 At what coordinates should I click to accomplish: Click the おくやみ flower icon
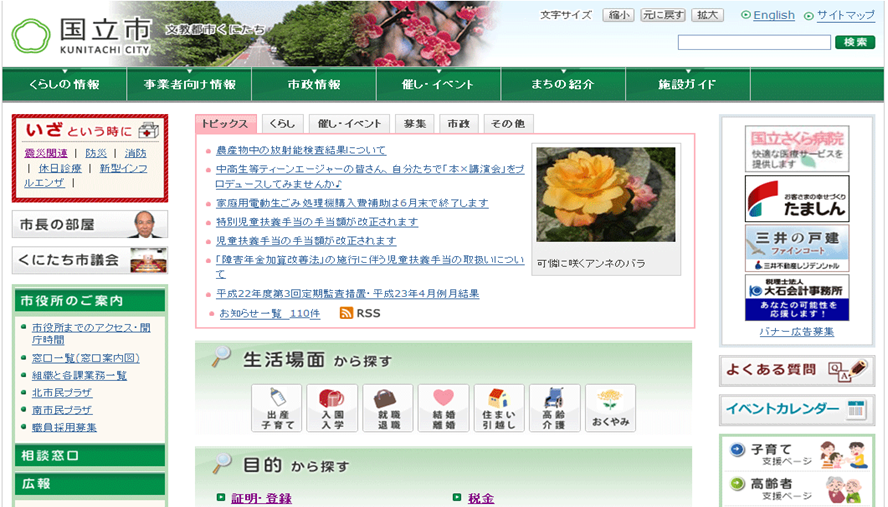(610, 408)
